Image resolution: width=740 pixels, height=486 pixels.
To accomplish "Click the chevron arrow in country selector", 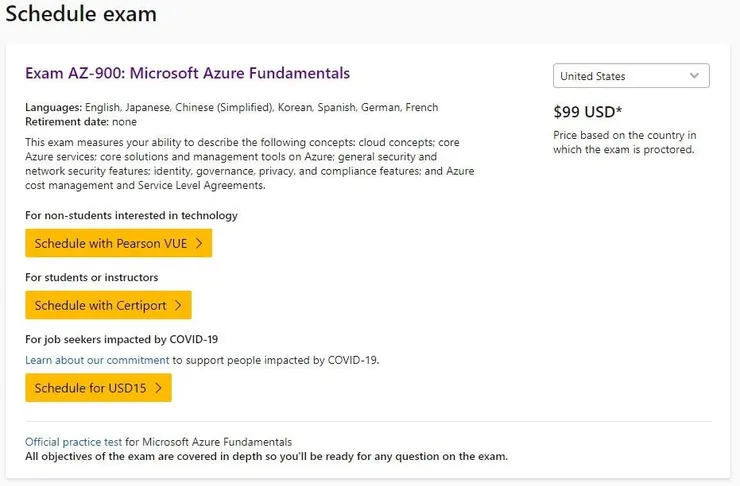I will tap(695, 76).
